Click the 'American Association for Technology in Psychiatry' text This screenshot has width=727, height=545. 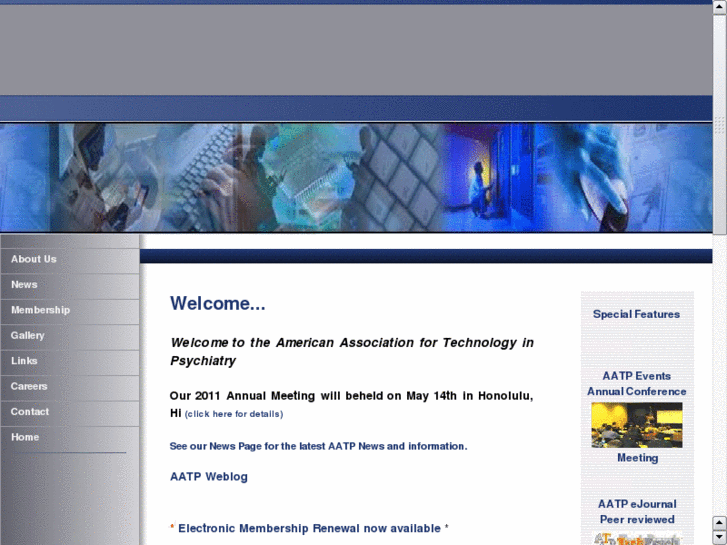(x=351, y=352)
